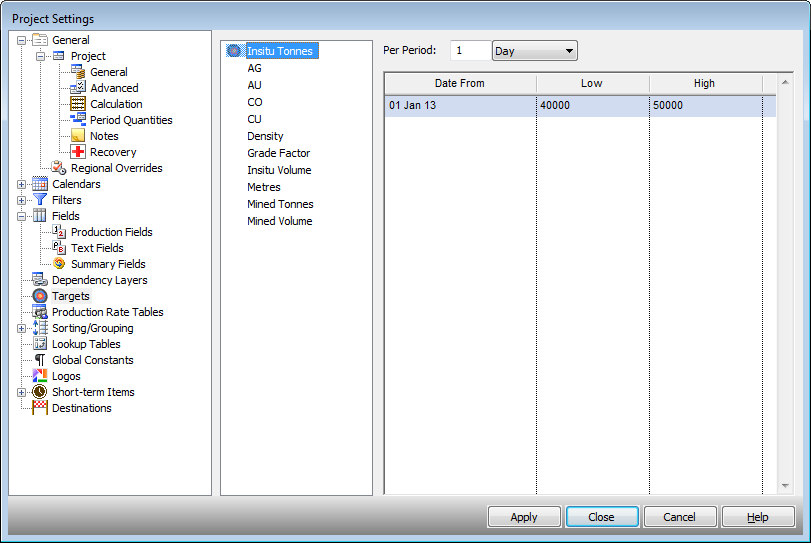This screenshot has height=543, width=811.
Task: Select the Density field entry
Action: click(265, 136)
